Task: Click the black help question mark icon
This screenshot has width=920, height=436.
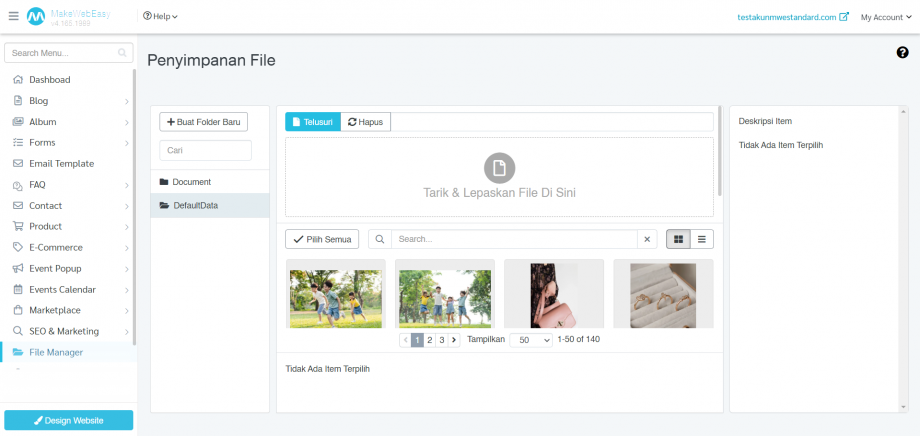Action: point(902,52)
